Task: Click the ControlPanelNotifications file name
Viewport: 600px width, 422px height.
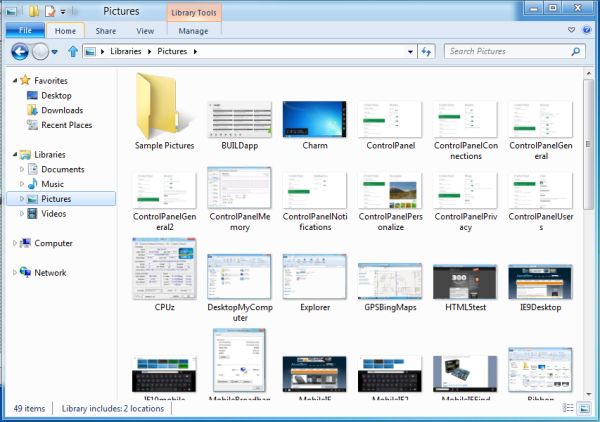Action: point(315,222)
